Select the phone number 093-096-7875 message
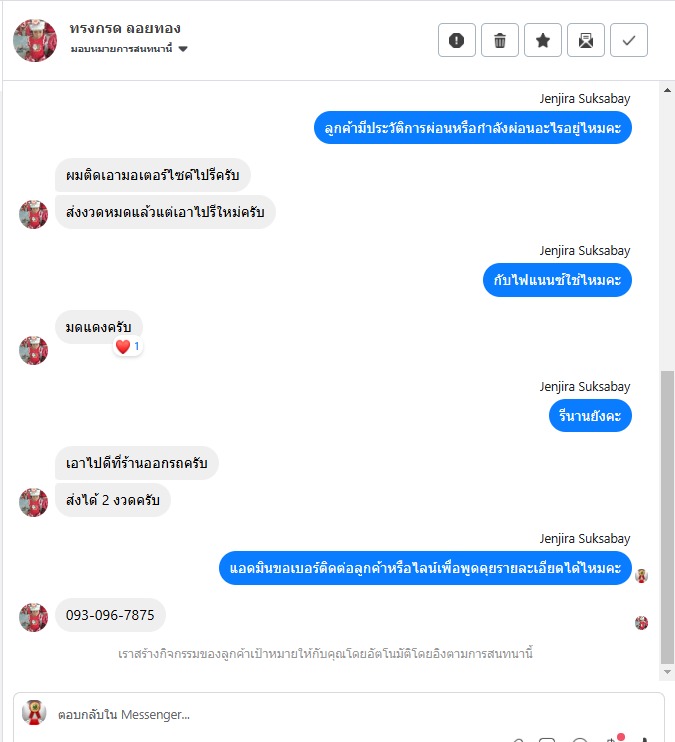The height and width of the screenshot is (742, 675). 110,615
